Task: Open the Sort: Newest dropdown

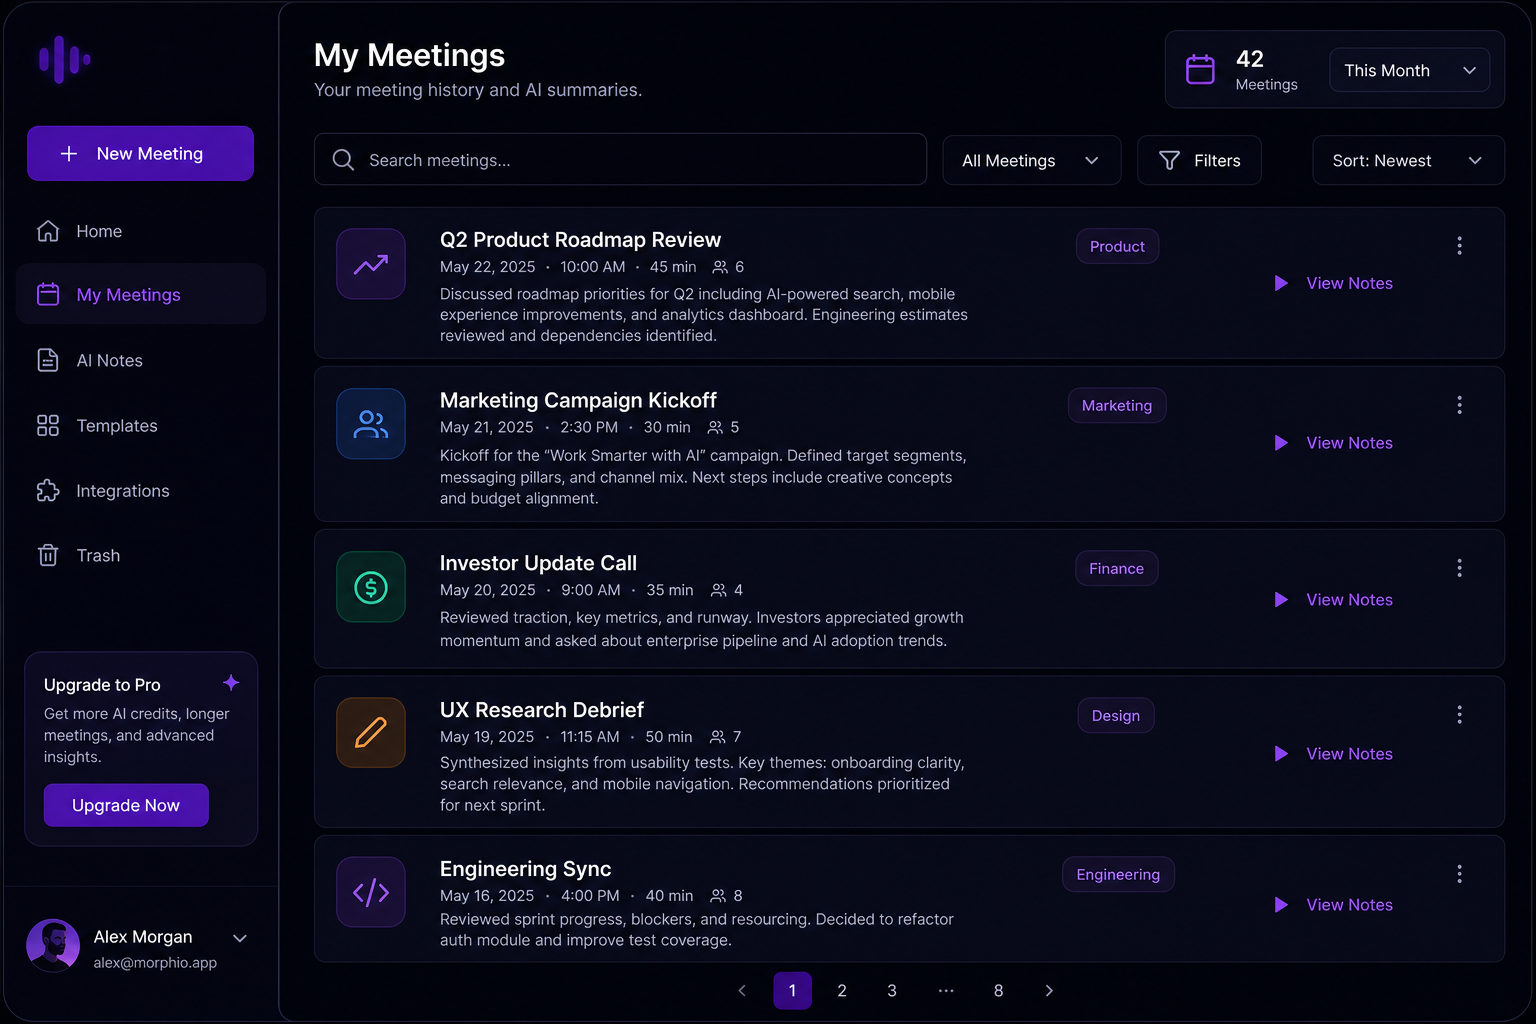Action: [1408, 160]
